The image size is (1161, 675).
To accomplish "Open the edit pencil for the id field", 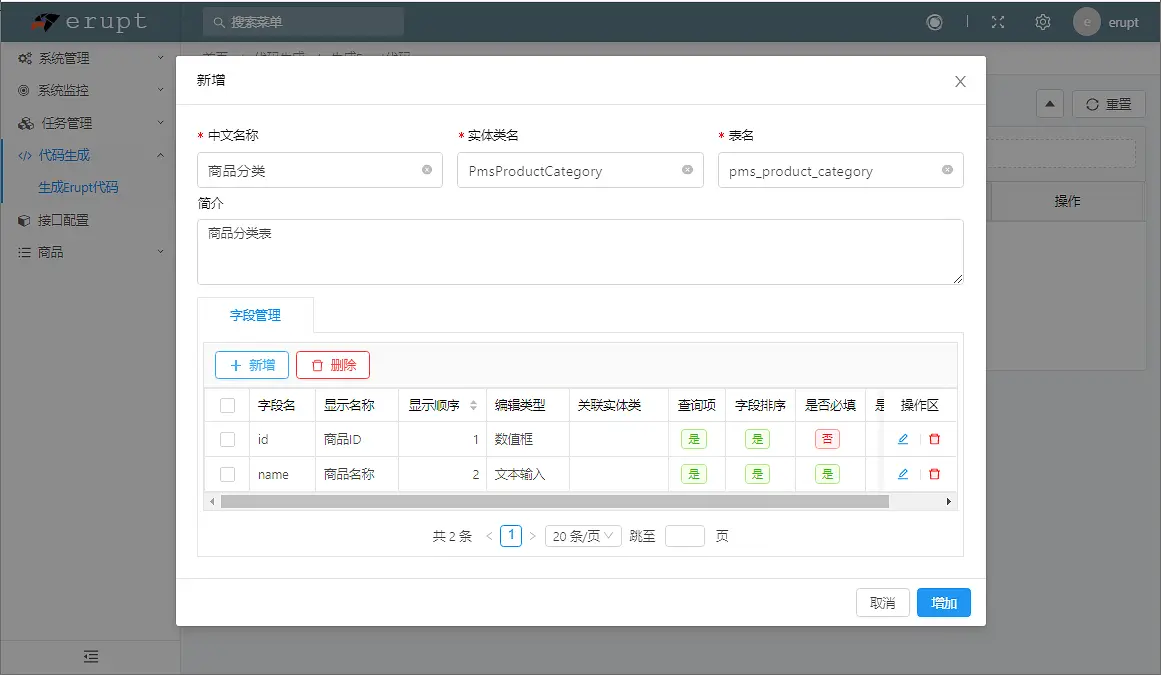I will tap(904, 438).
